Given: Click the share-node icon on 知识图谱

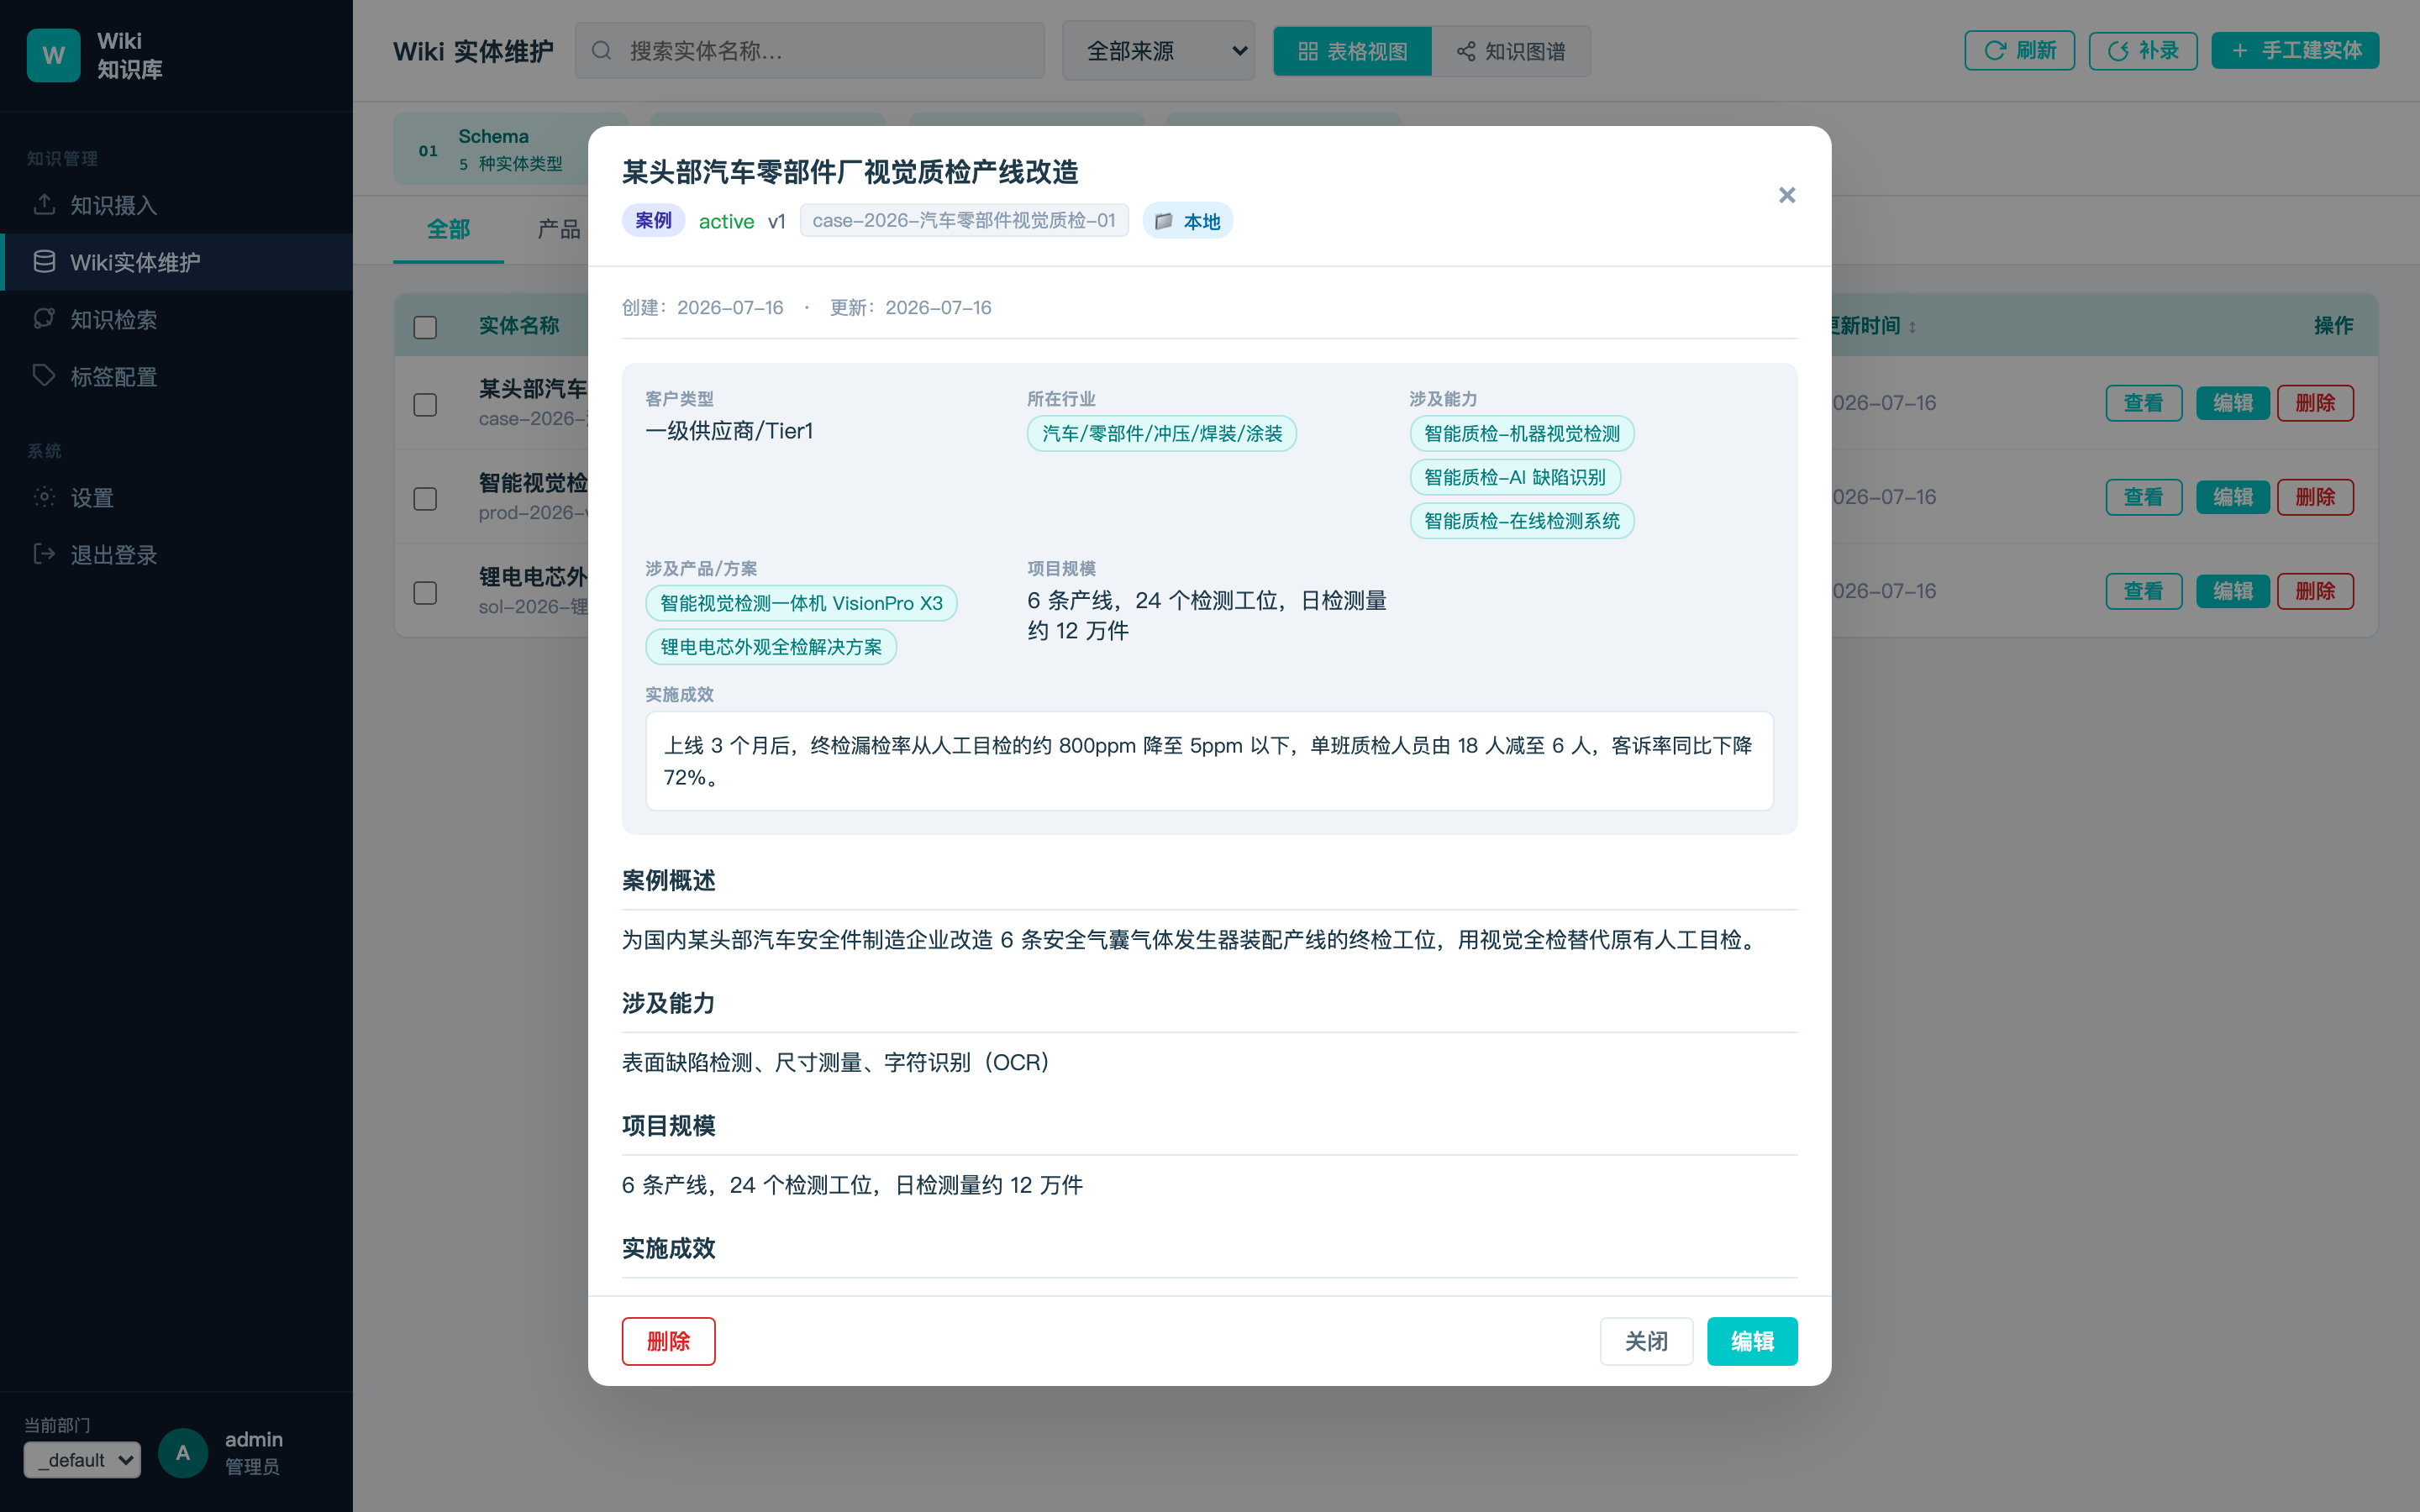Looking at the screenshot, I should tap(1466, 51).
